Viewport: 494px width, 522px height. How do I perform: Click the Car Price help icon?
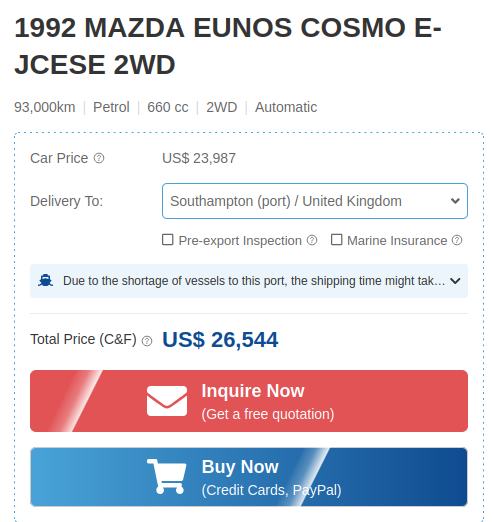coord(99,158)
